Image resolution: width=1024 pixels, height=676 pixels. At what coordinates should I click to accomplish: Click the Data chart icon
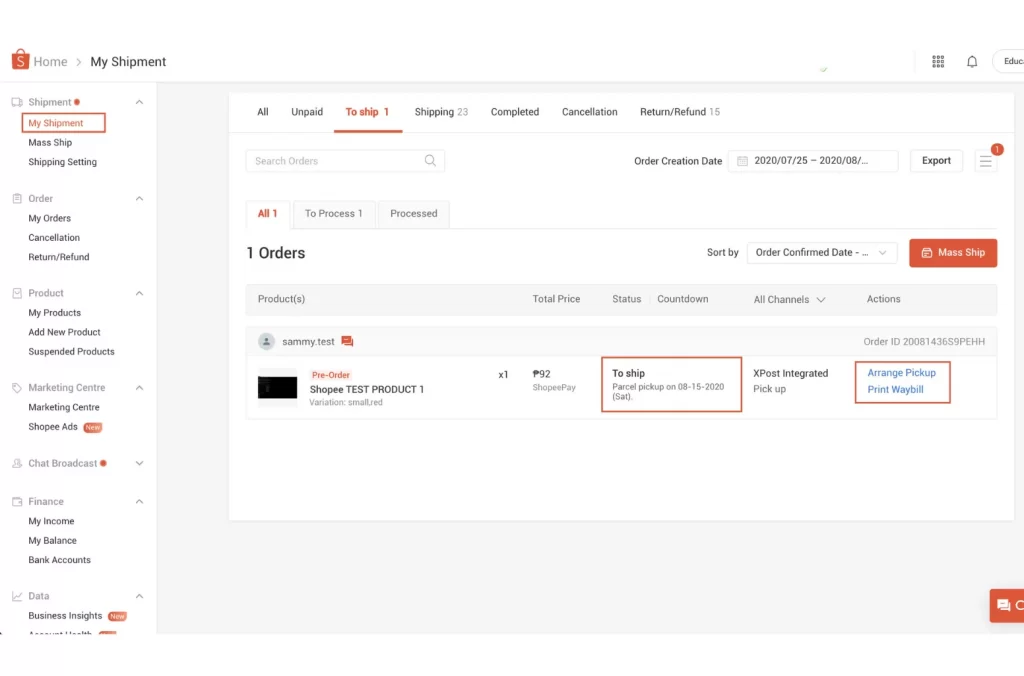click(17, 596)
